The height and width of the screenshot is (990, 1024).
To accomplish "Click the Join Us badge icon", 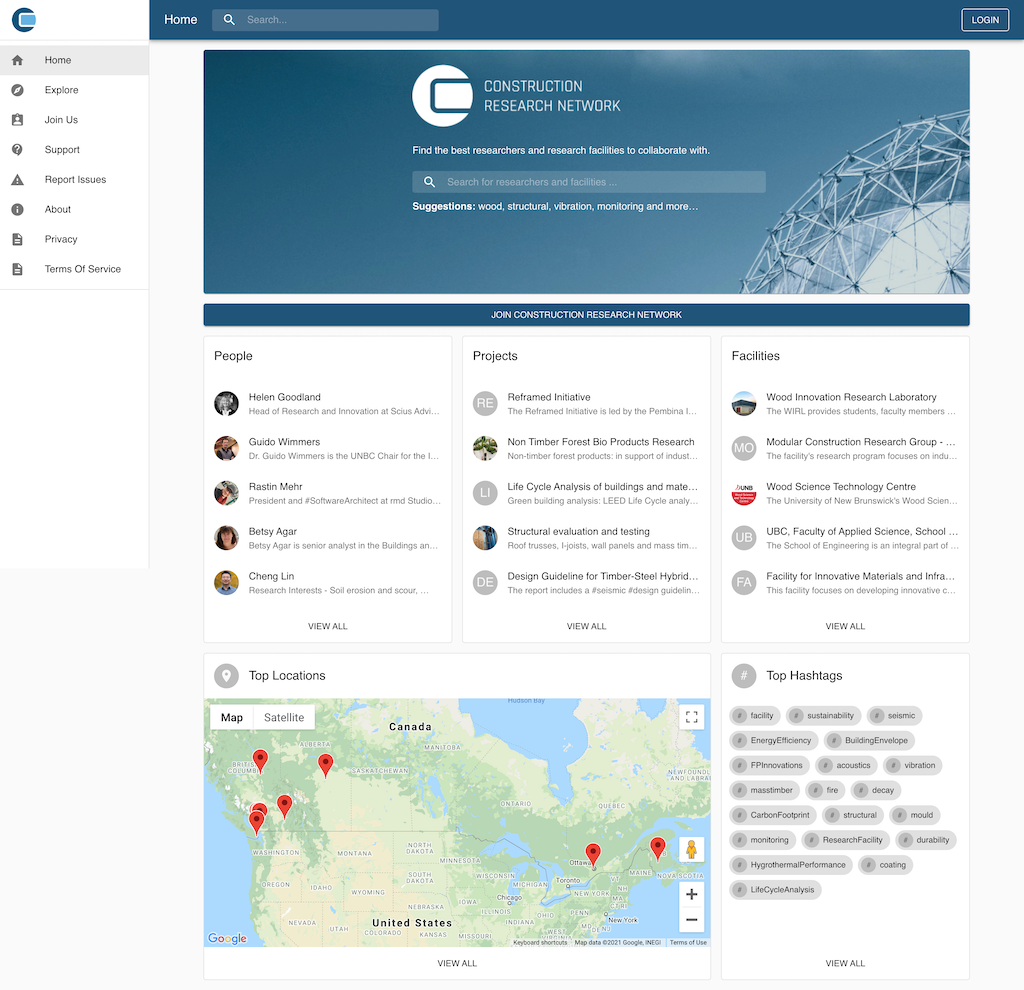I will (x=18, y=120).
